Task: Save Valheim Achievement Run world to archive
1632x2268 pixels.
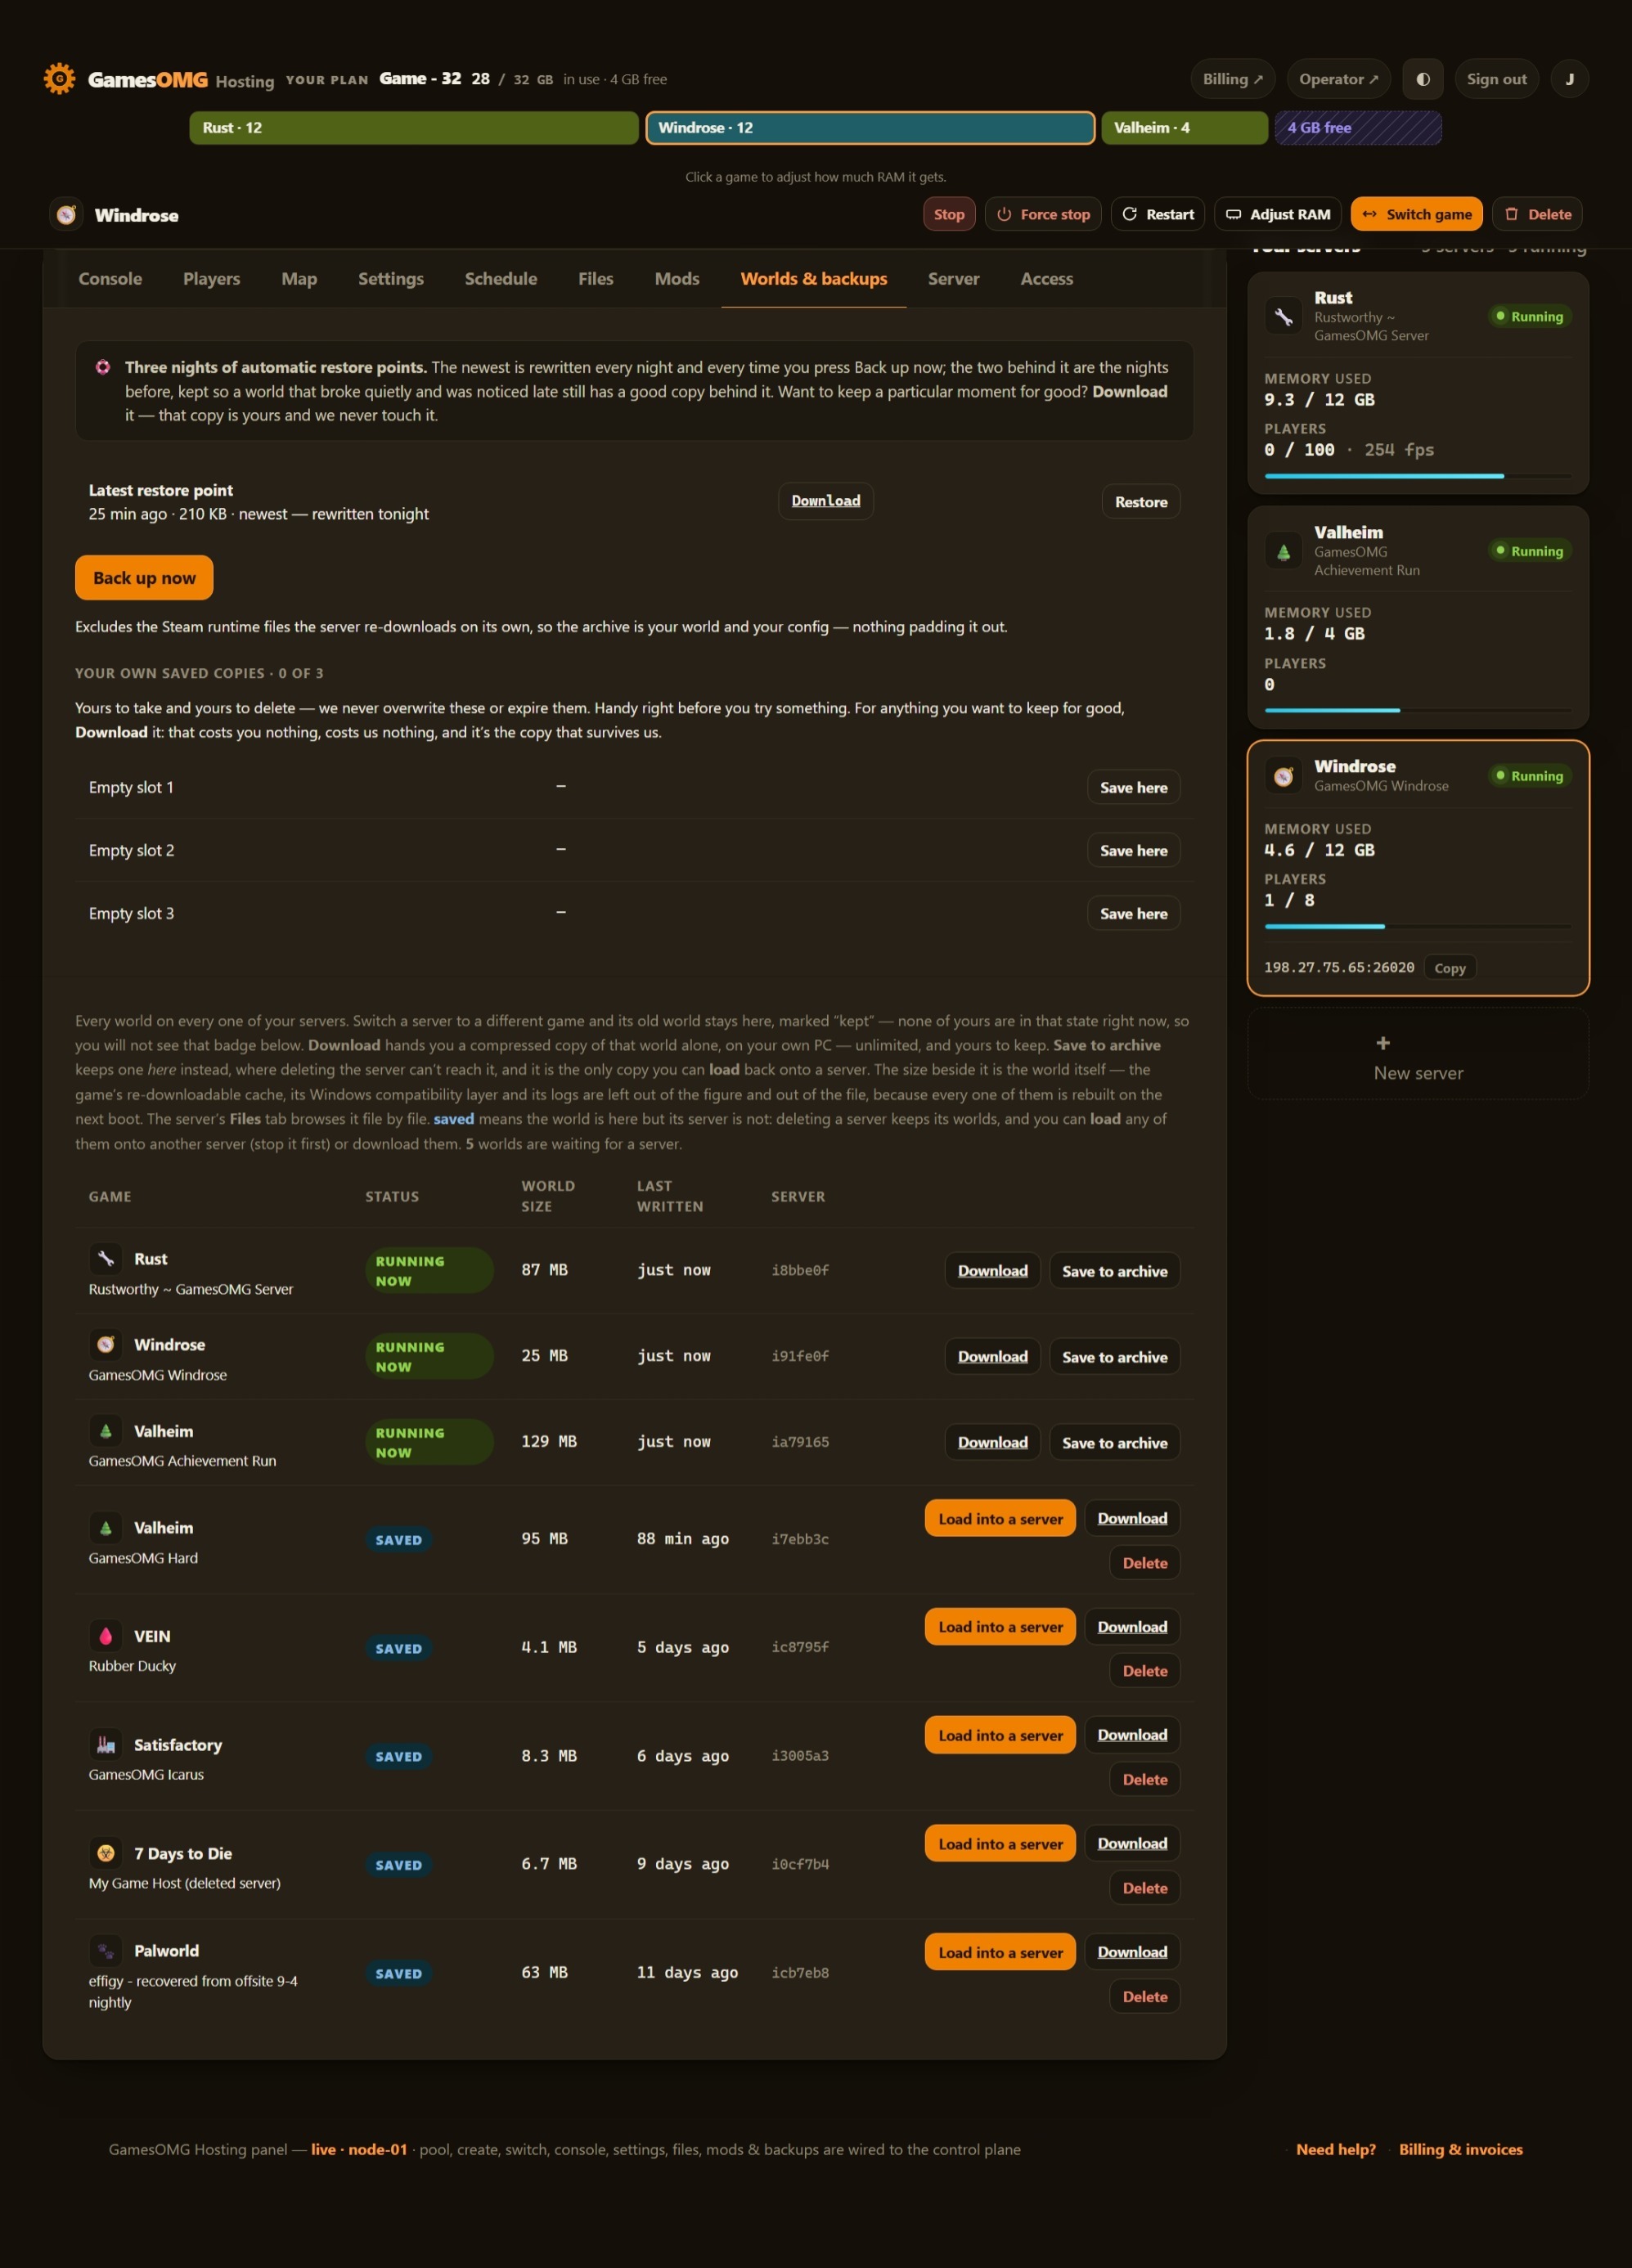Action: click(x=1115, y=1443)
